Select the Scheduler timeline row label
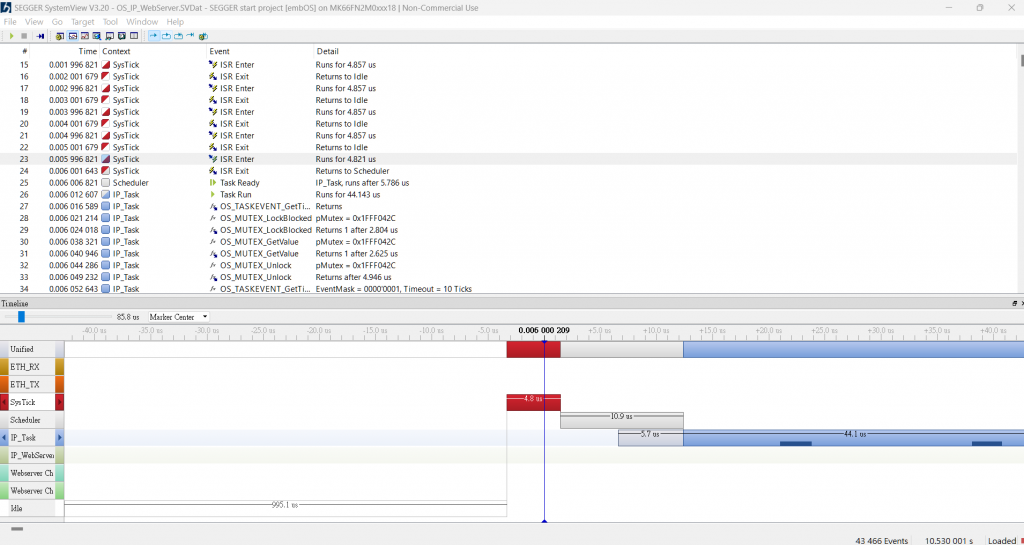This screenshot has width=1024, height=545. pos(32,420)
